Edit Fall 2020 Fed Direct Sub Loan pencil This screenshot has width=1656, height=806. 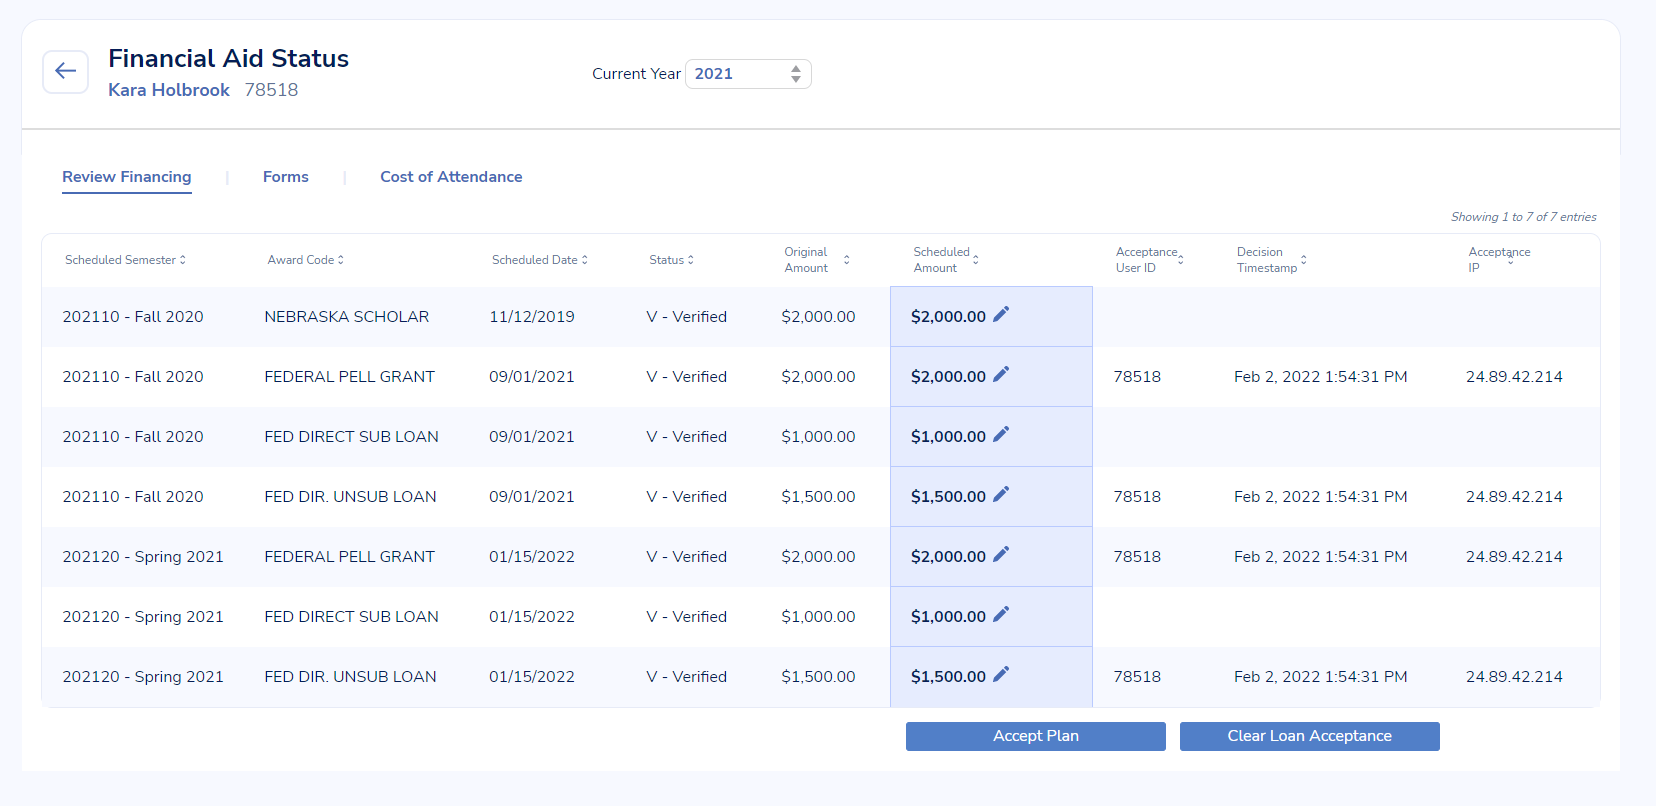coord(1001,435)
